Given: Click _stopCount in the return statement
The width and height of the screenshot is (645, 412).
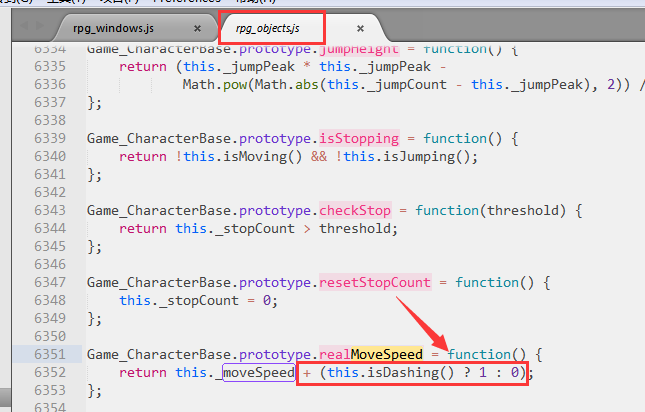Looking at the screenshot, I should 255,229.
